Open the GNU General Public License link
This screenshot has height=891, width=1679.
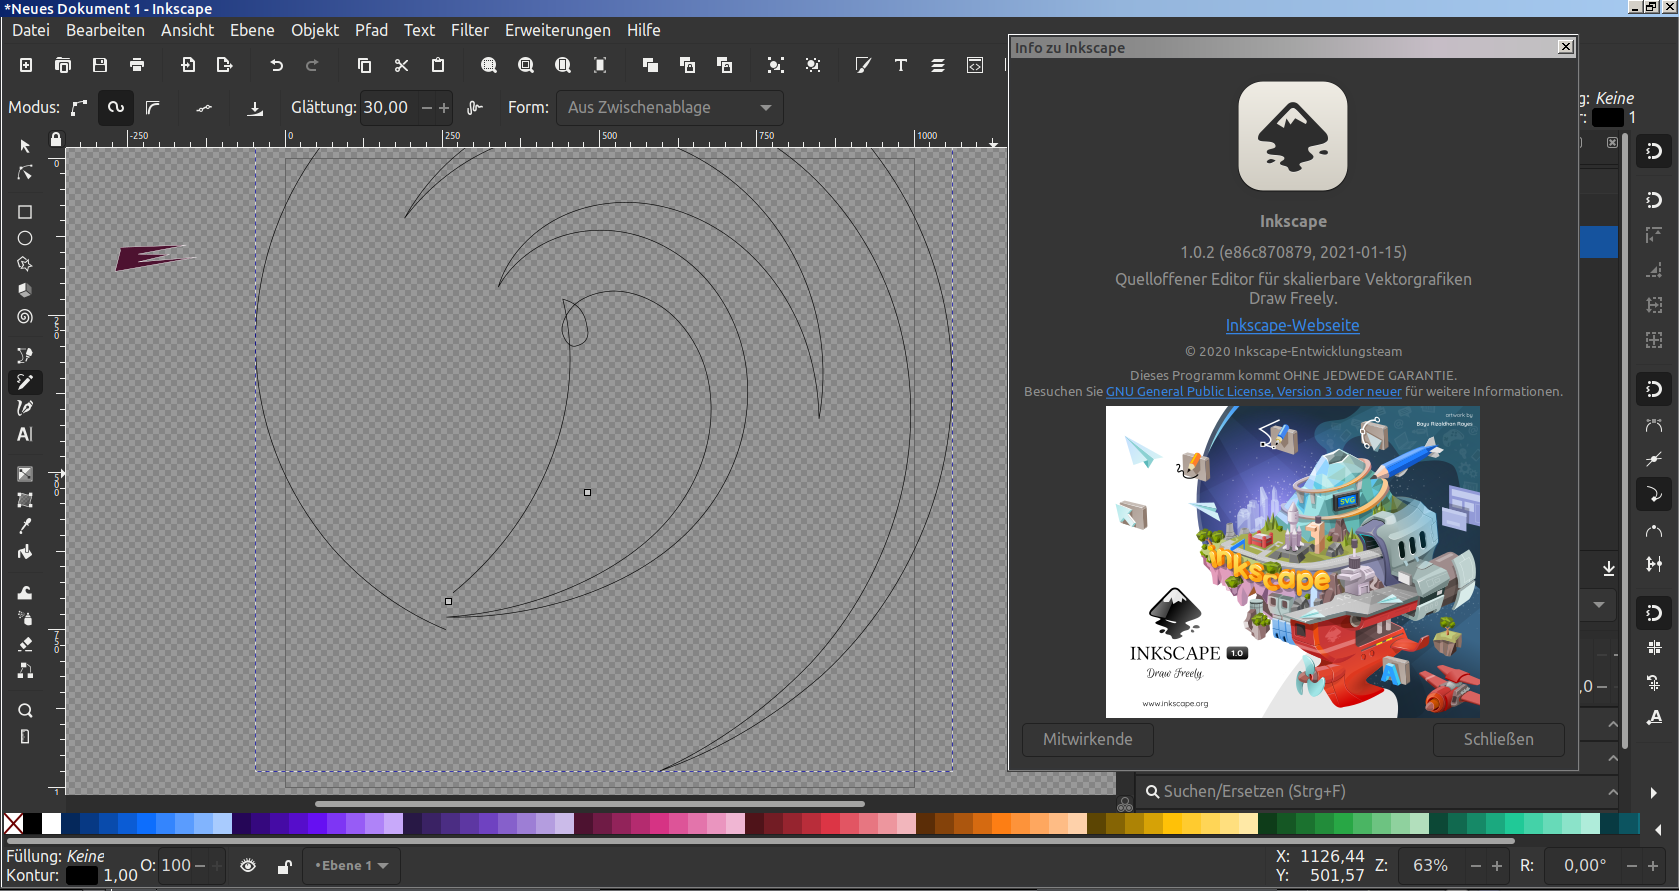1254,392
